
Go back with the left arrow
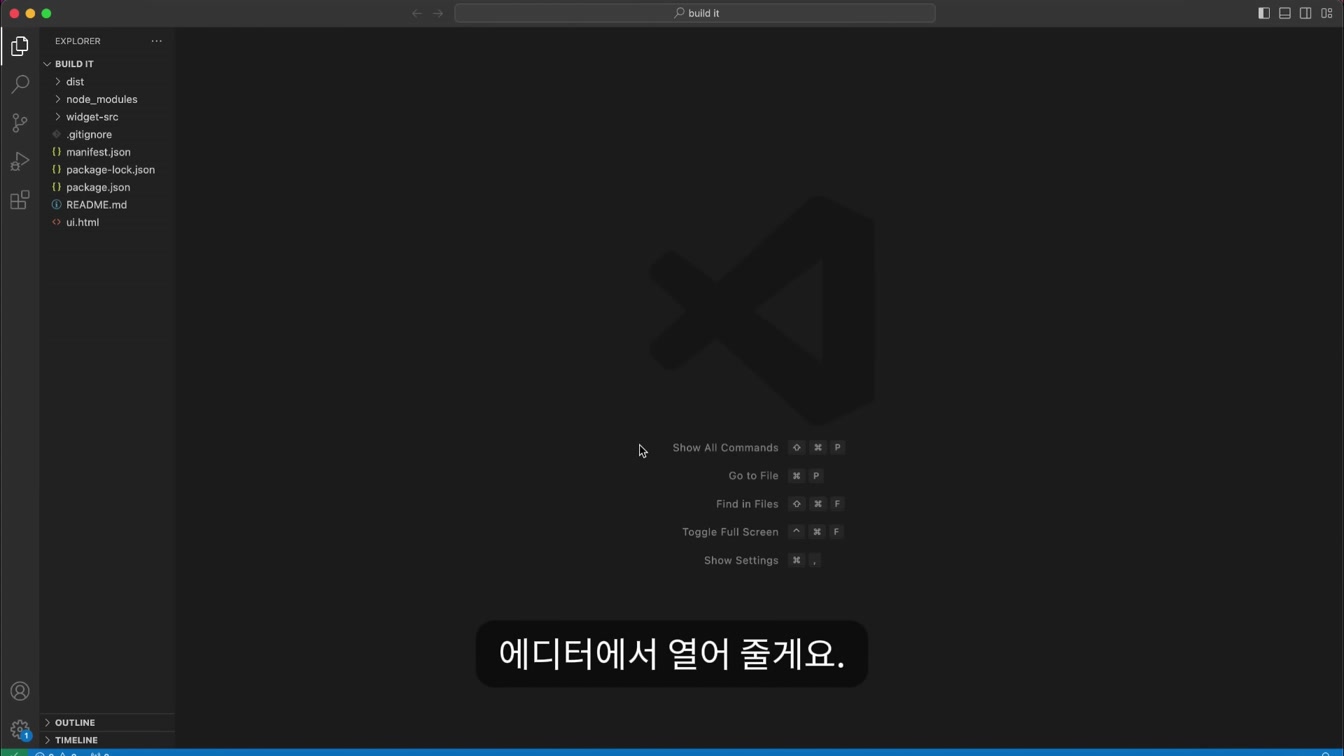417,13
